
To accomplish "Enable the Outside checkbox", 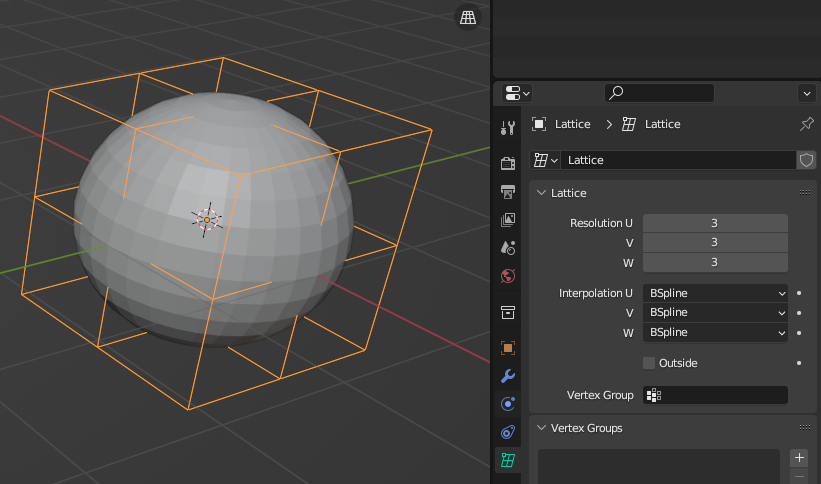I will 649,363.
